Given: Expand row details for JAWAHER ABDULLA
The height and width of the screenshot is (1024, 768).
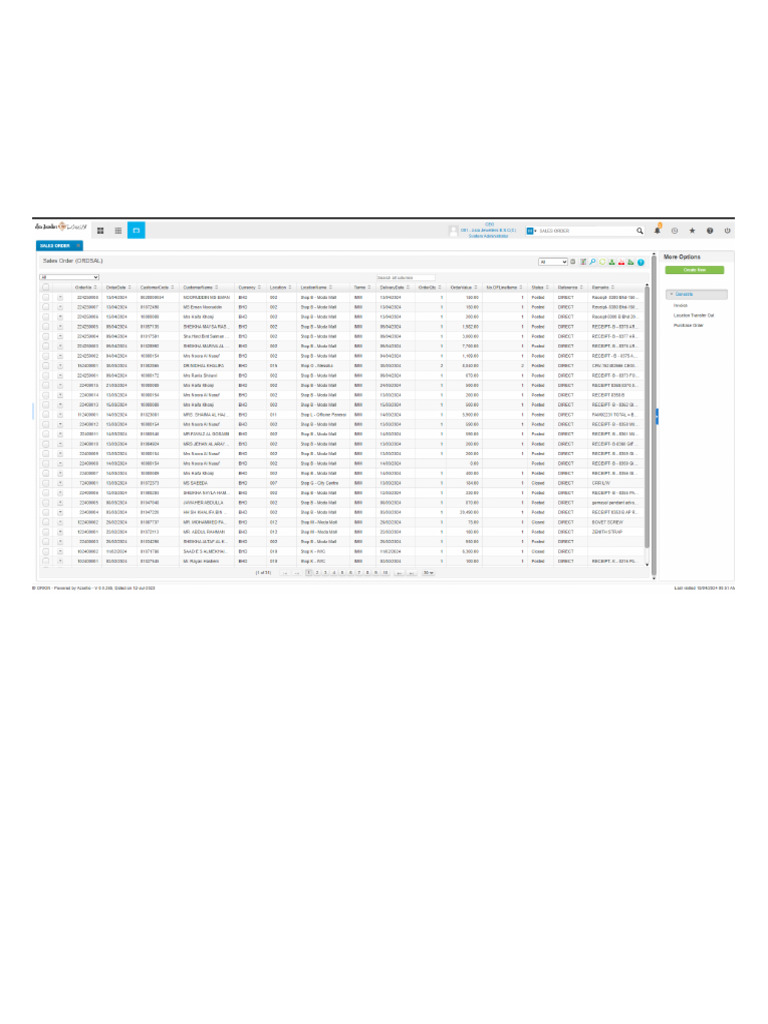Looking at the screenshot, I should [x=60, y=502].
